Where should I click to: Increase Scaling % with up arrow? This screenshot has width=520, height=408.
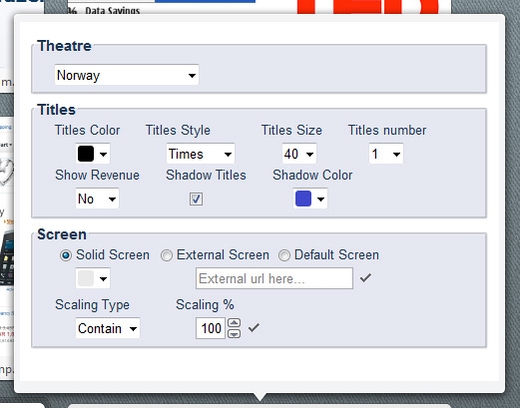click(234, 323)
